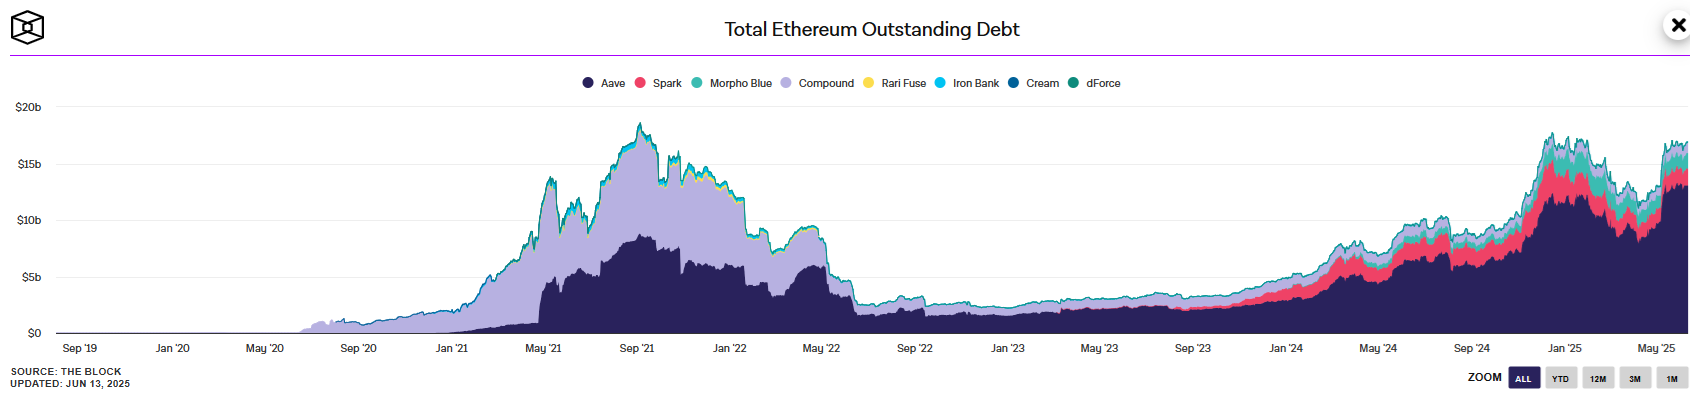Toggle the Aave series legend dot
Image resolution: width=1690 pixels, height=403 pixels.
pos(588,83)
